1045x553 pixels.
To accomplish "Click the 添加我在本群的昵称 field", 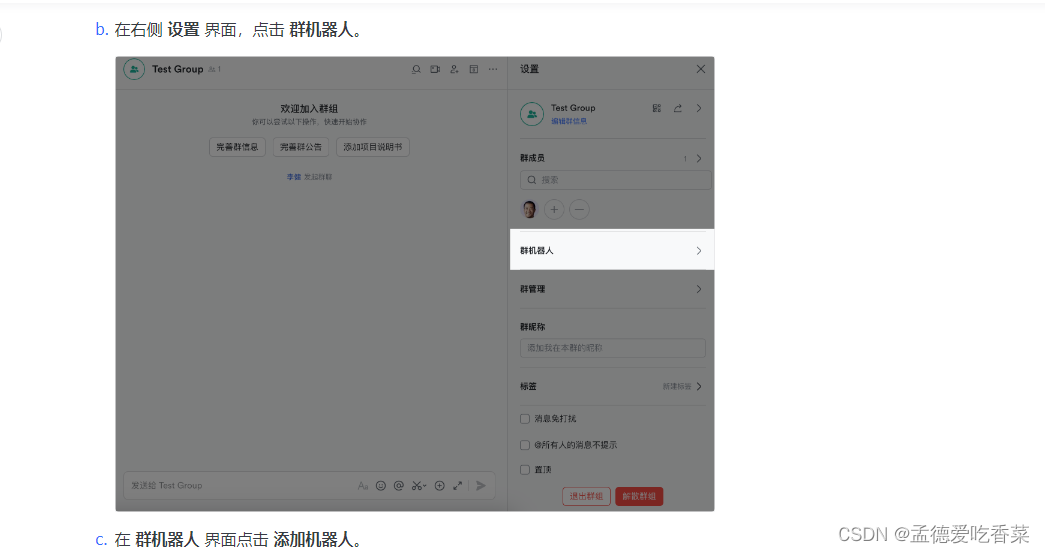I will tap(612, 348).
